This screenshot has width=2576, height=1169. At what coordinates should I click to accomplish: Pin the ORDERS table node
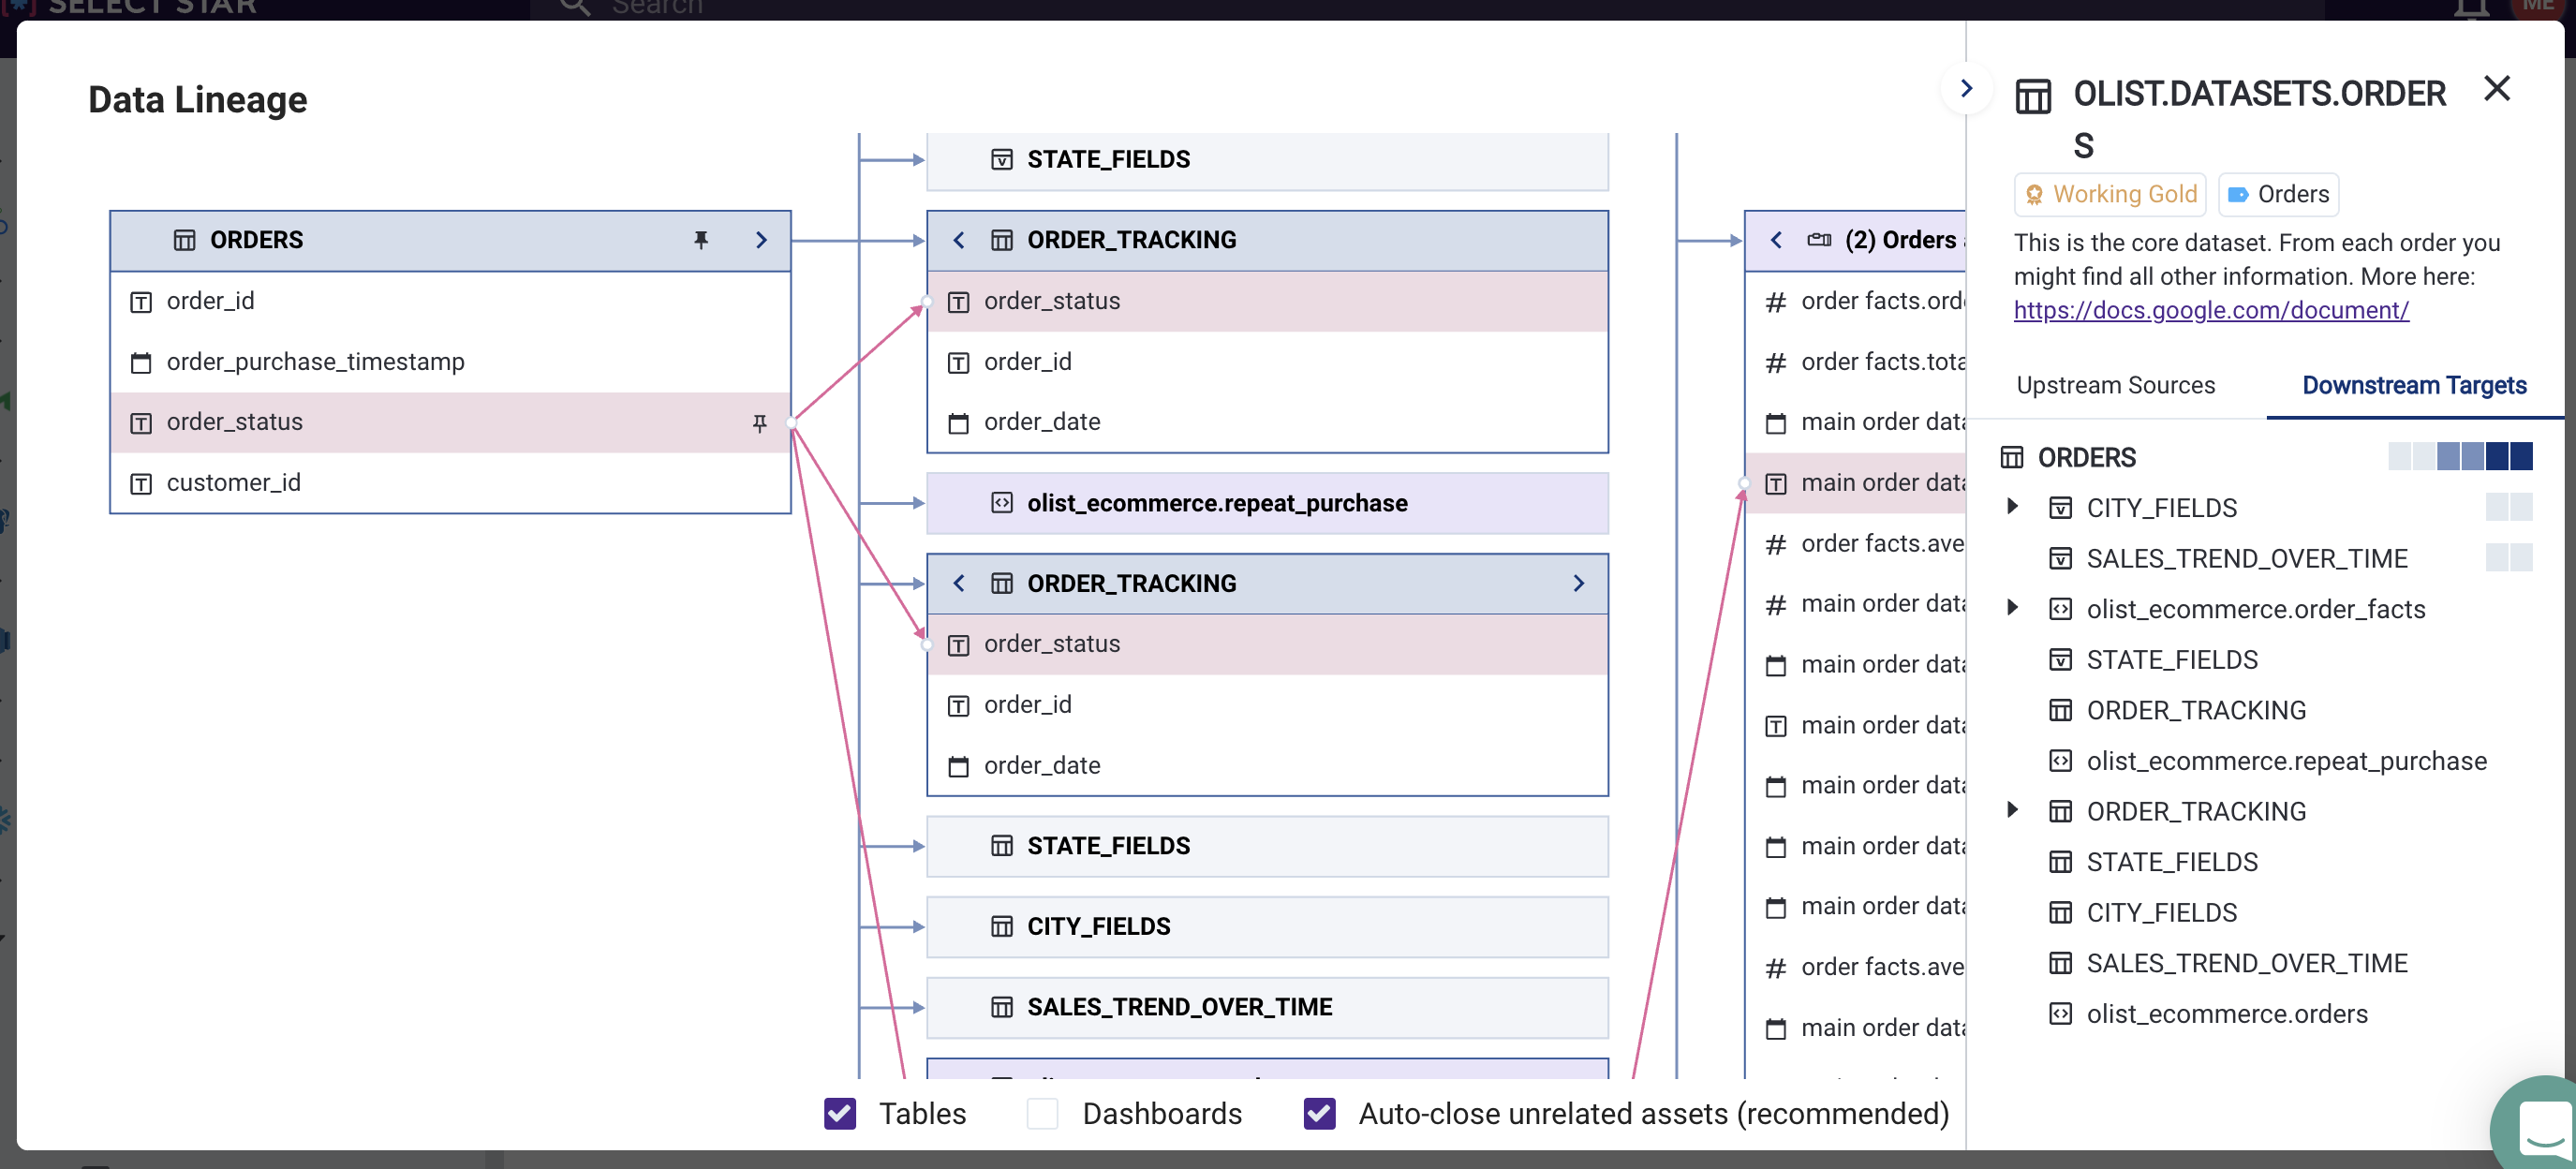click(701, 240)
